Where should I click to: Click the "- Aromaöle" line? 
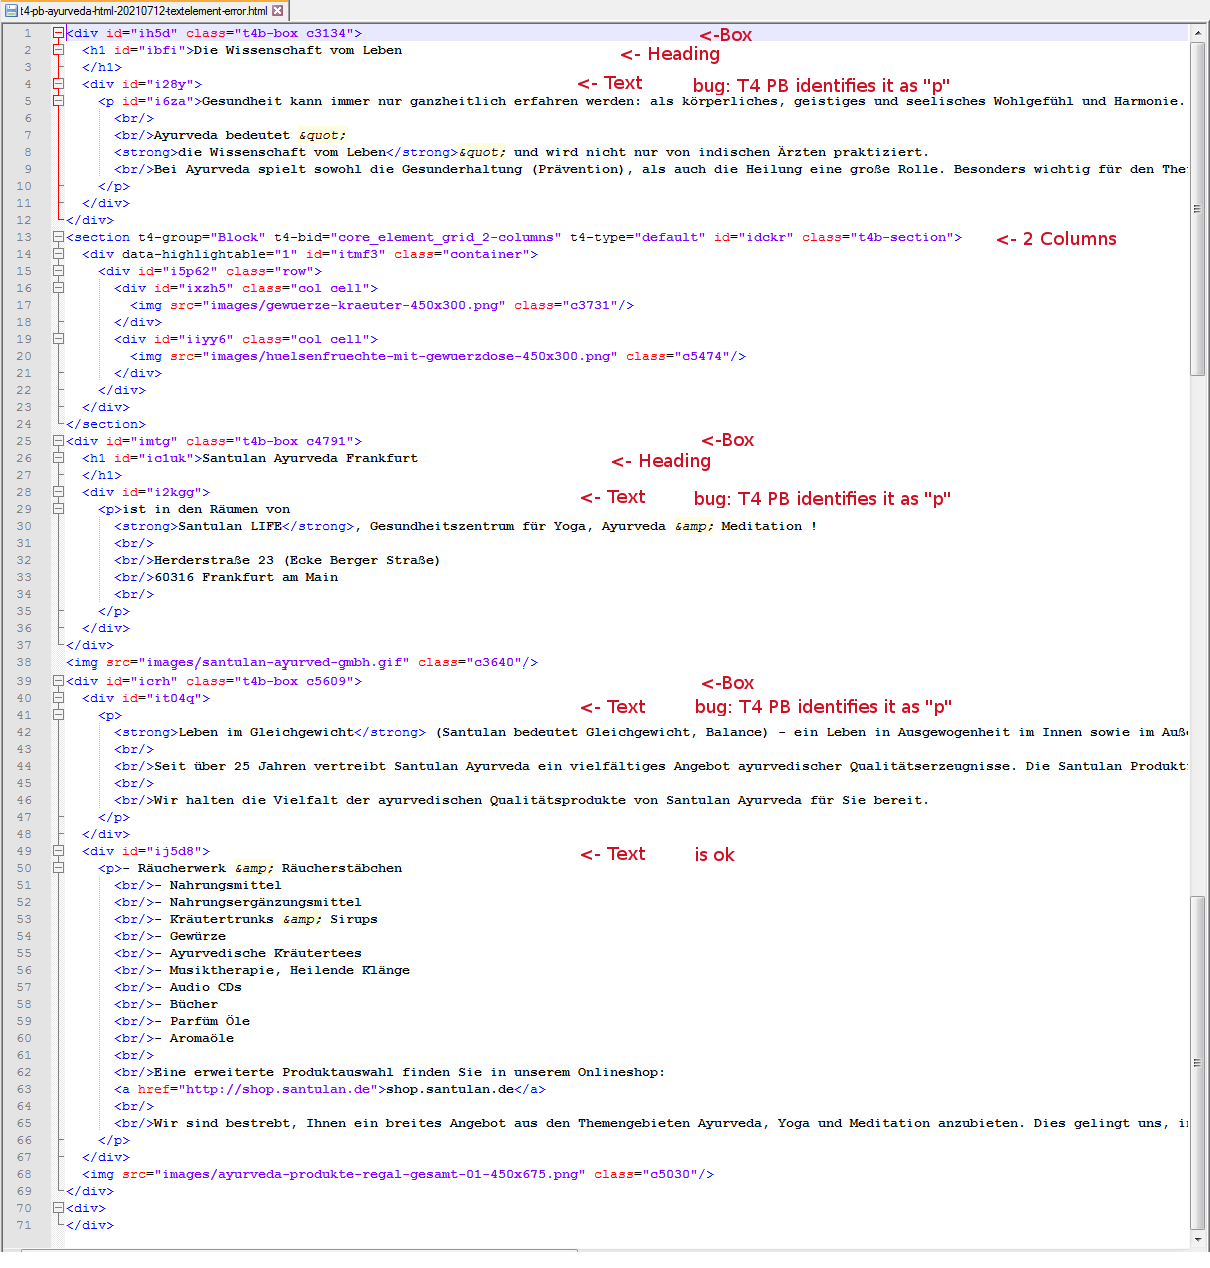(194, 1038)
